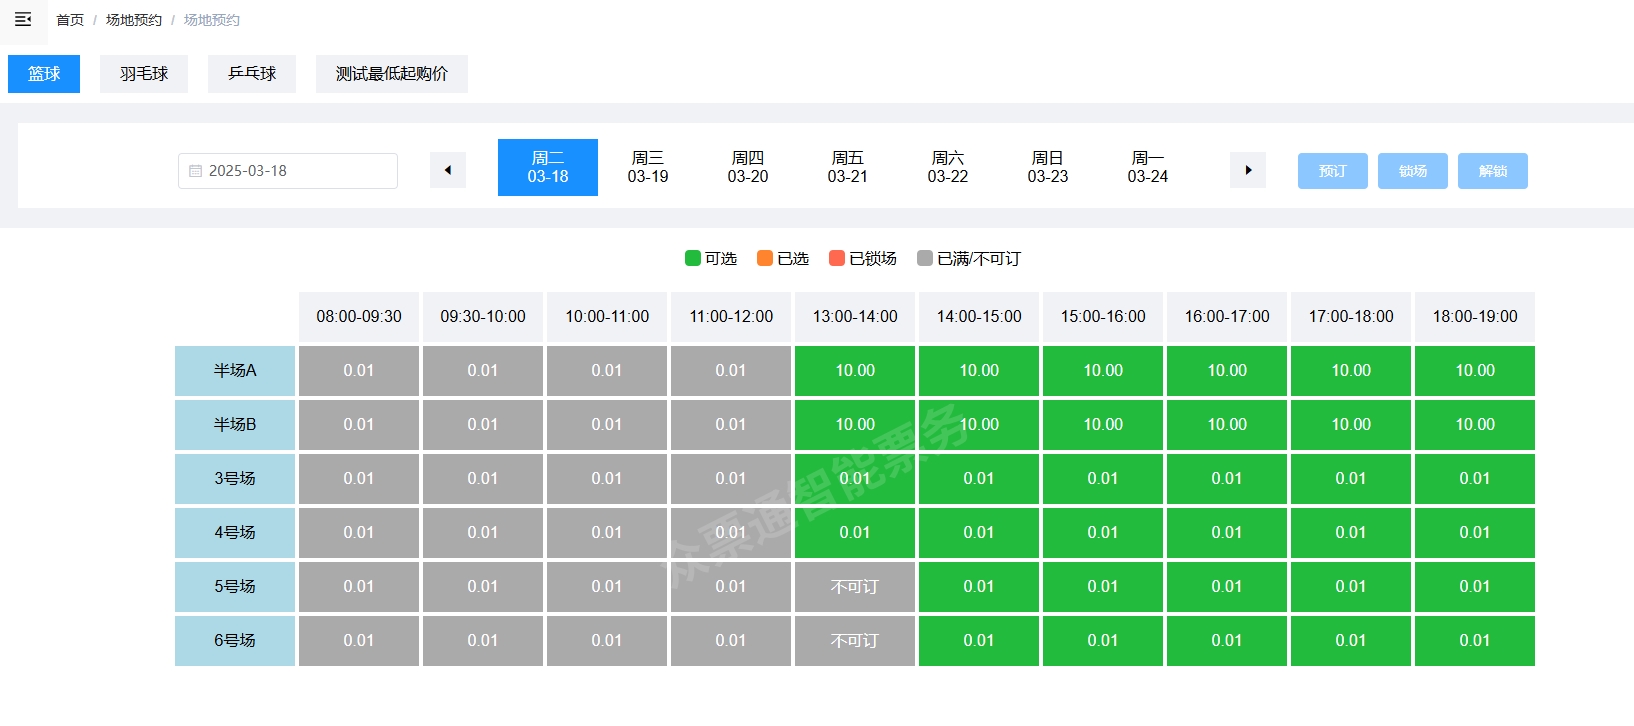Go to 首页 breadcrumb
The height and width of the screenshot is (726, 1634).
pyautogui.click(x=70, y=20)
